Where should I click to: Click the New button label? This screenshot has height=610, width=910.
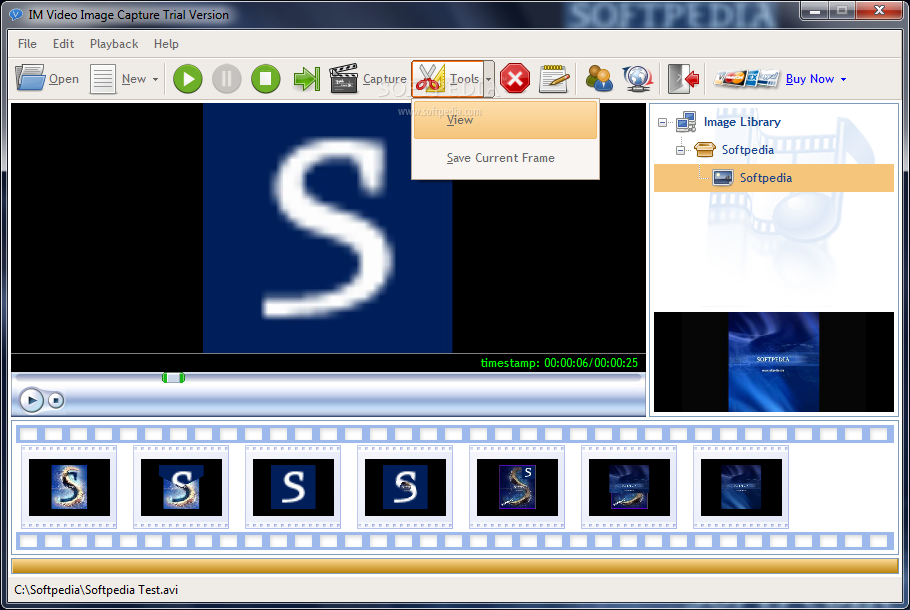(134, 79)
